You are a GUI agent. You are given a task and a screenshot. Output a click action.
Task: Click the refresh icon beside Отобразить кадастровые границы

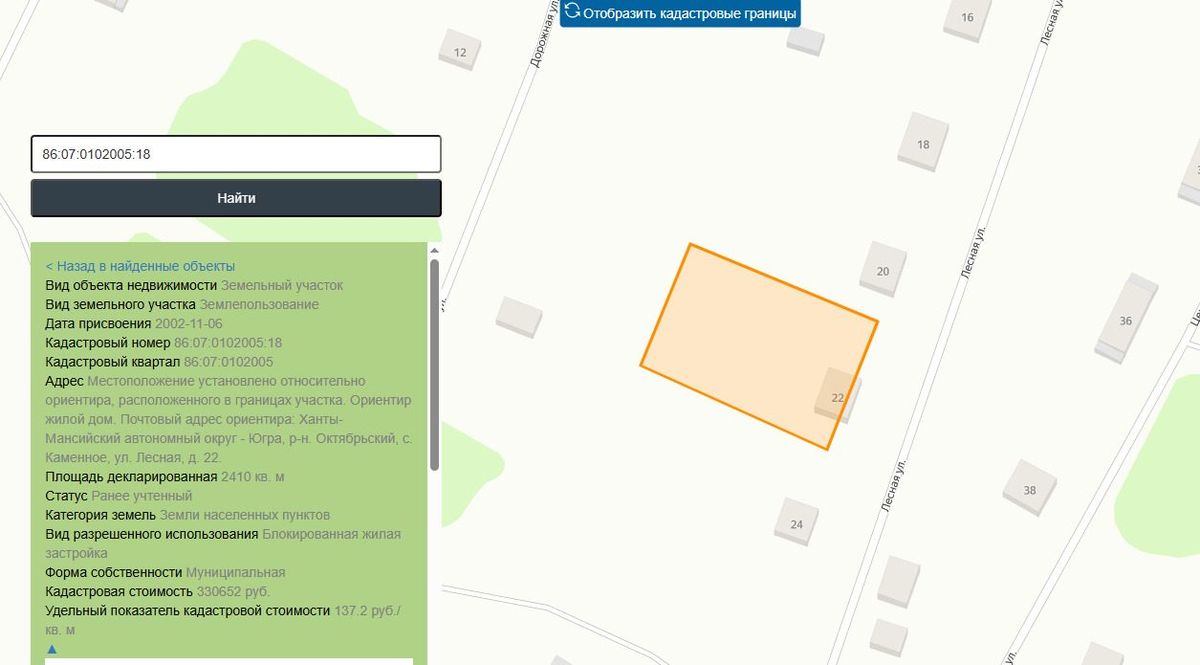[x=572, y=12]
